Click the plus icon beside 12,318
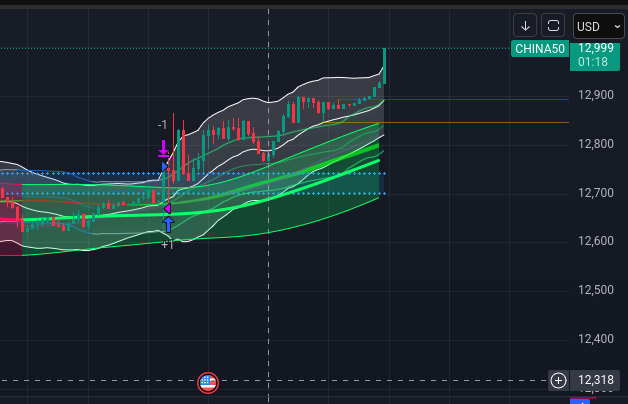The image size is (628, 404). (558, 380)
